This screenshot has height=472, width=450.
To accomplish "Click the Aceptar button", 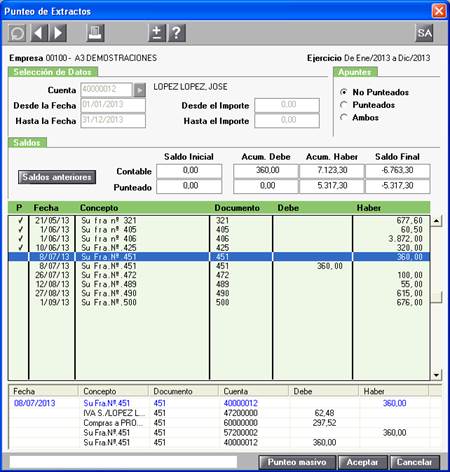I will point(362,462).
